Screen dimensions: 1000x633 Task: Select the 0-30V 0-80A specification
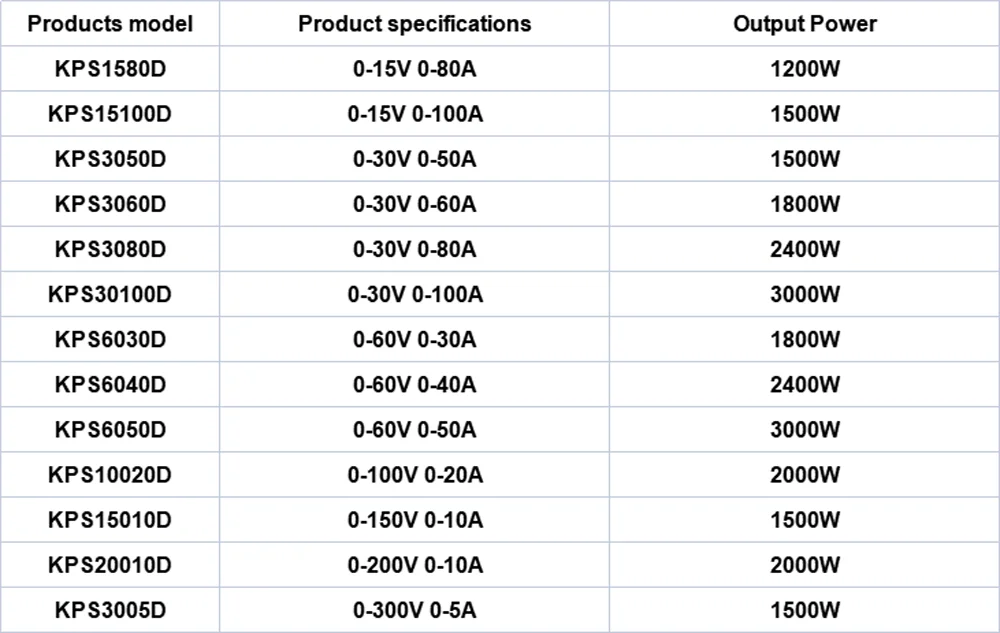tap(414, 250)
